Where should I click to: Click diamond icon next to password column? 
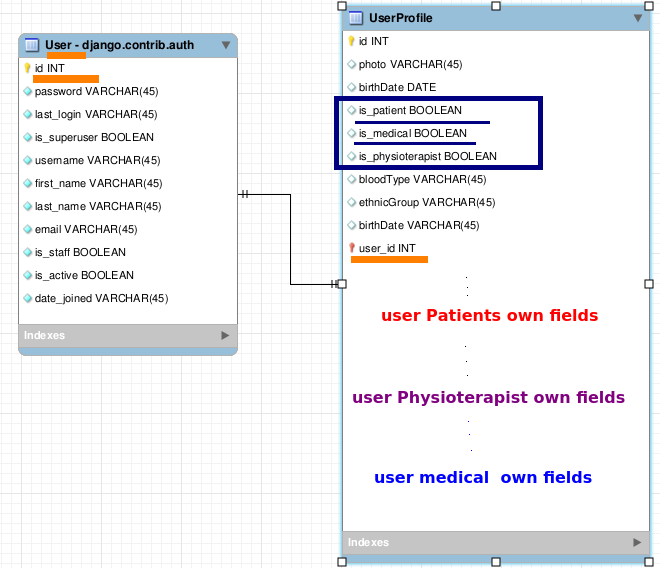[x=28, y=91]
